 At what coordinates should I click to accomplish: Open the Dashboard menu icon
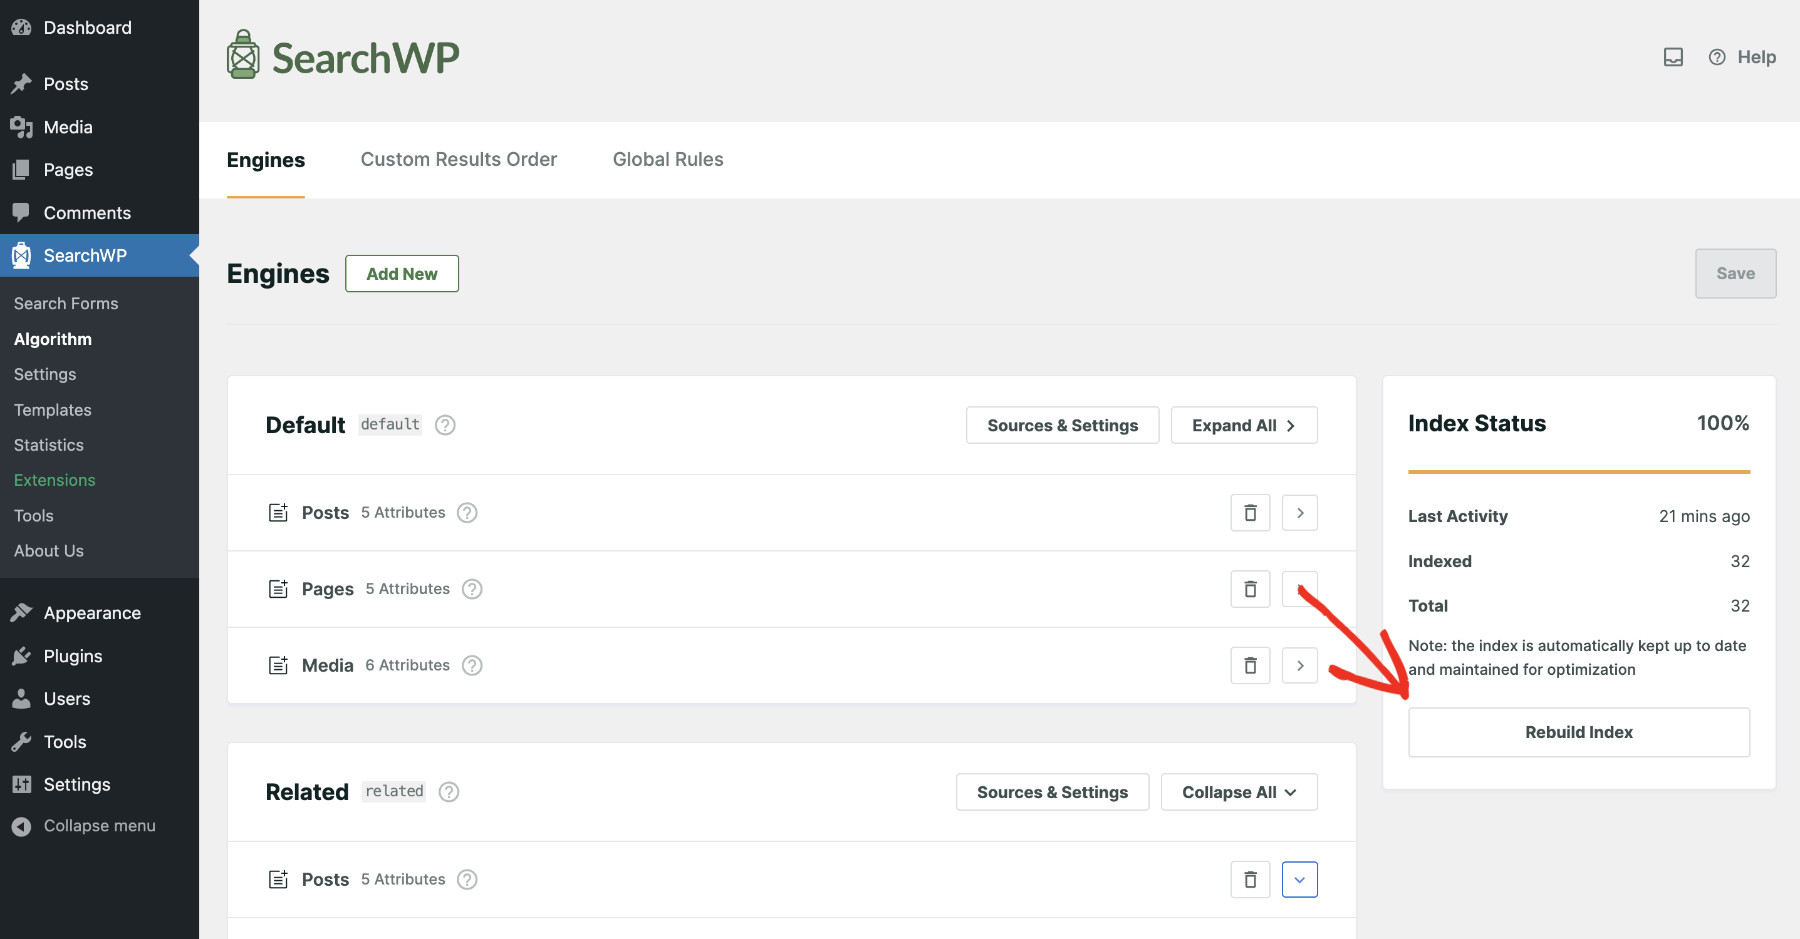pyautogui.click(x=21, y=28)
